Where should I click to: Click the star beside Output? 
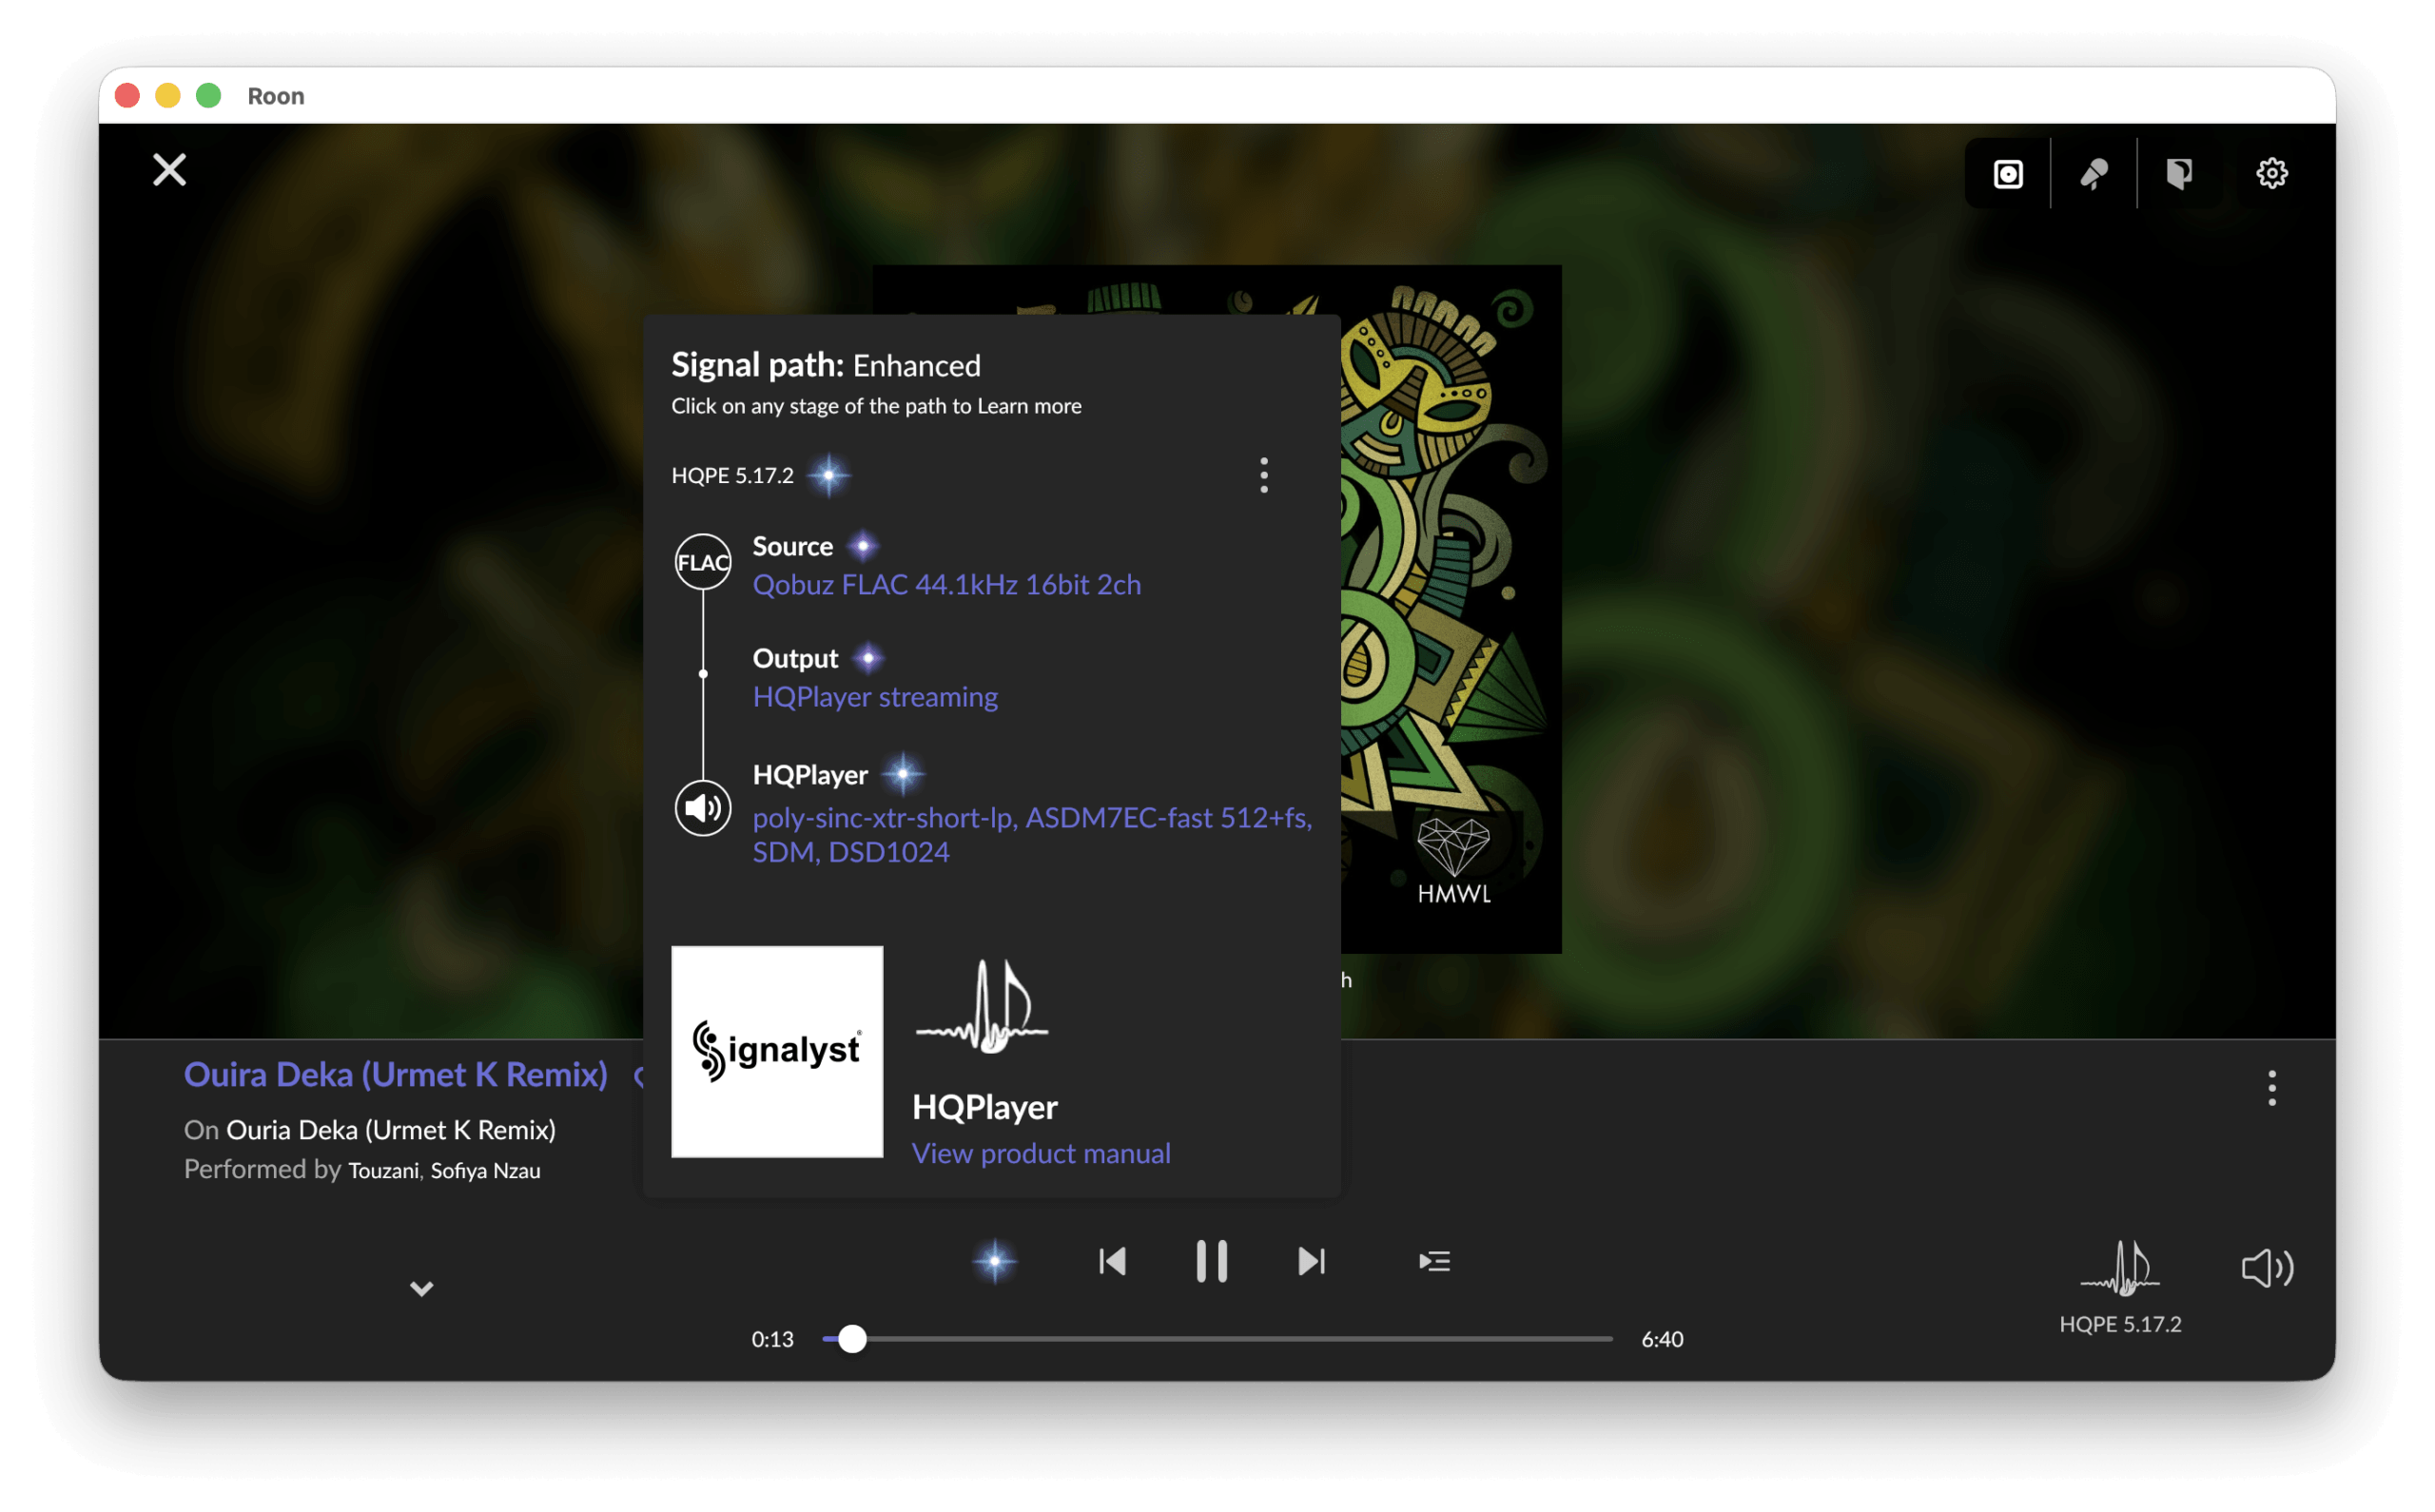pos(868,659)
